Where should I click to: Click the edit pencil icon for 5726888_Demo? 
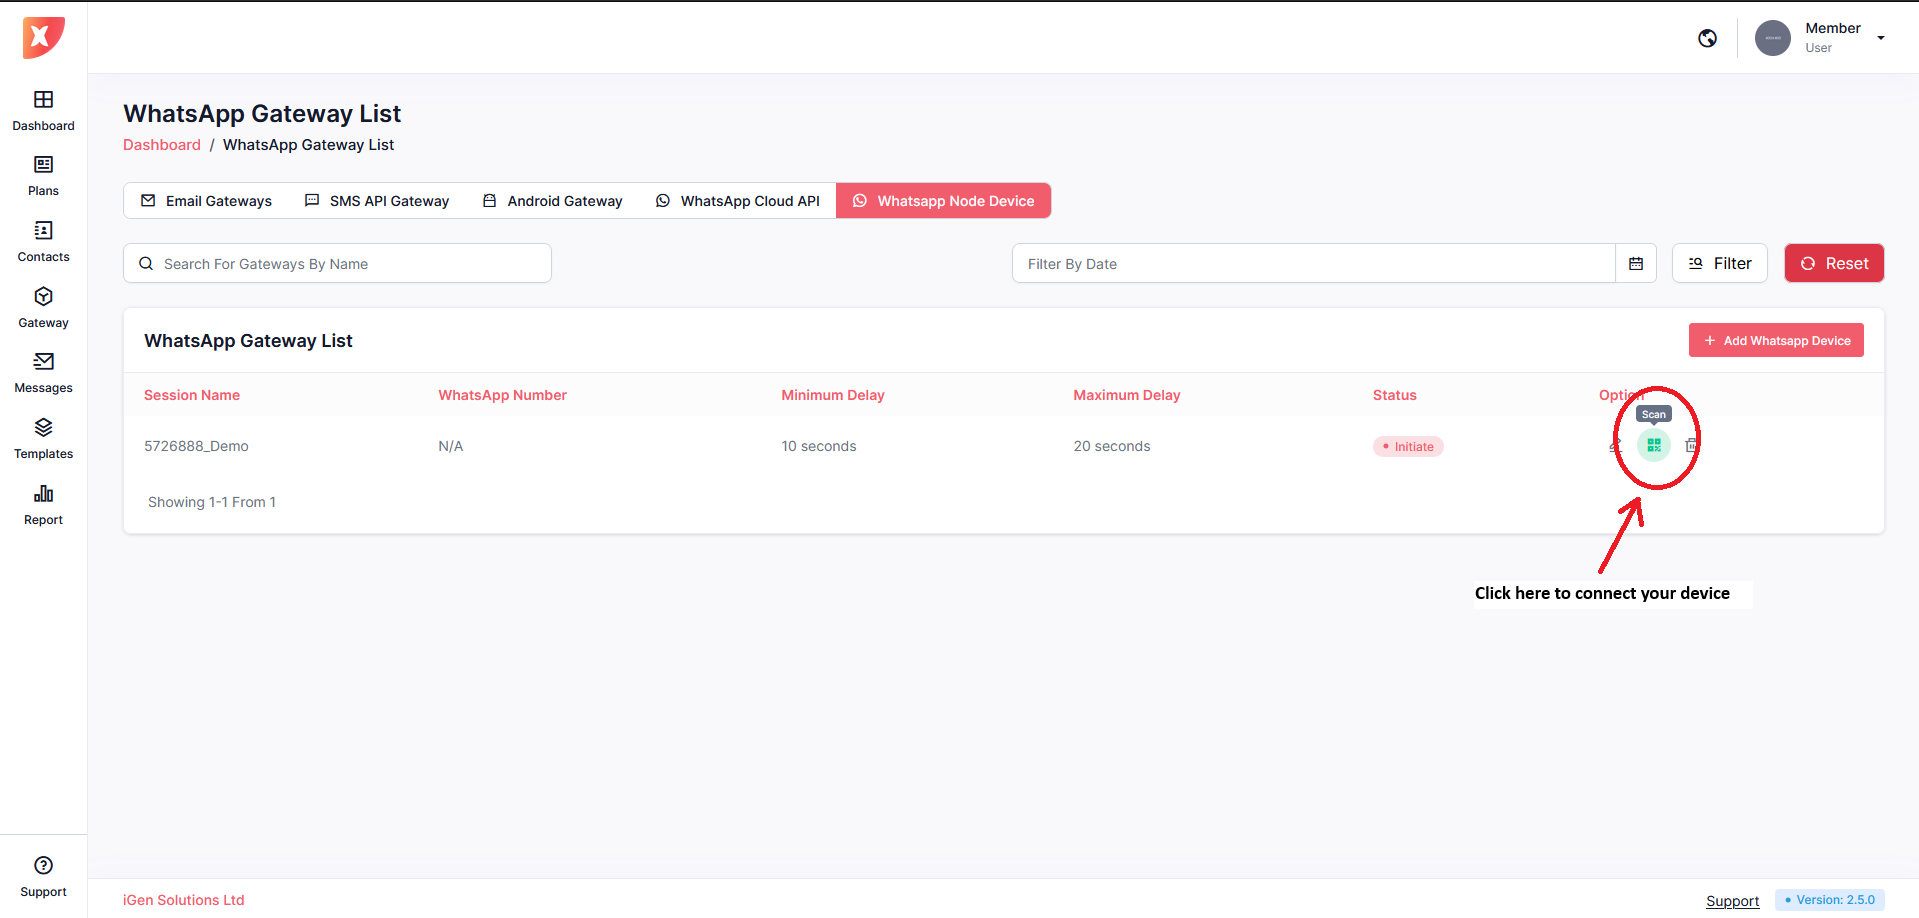pos(1616,445)
